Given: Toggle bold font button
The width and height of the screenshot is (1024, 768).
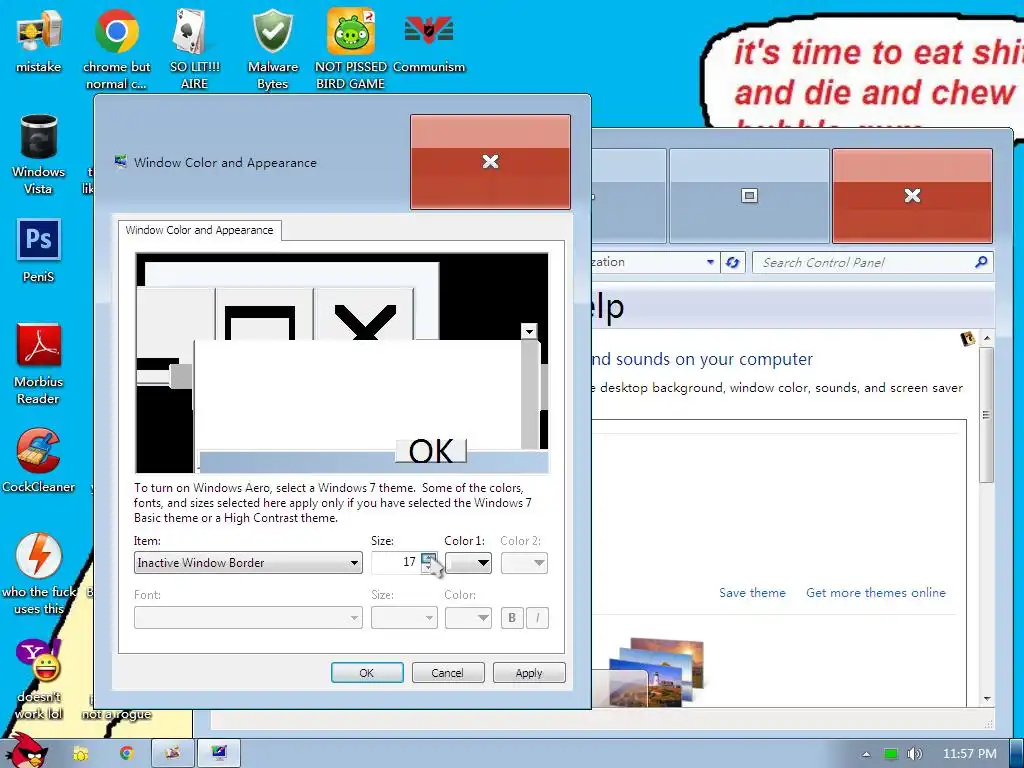Looking at the screenshot, I should coord(512,618).
